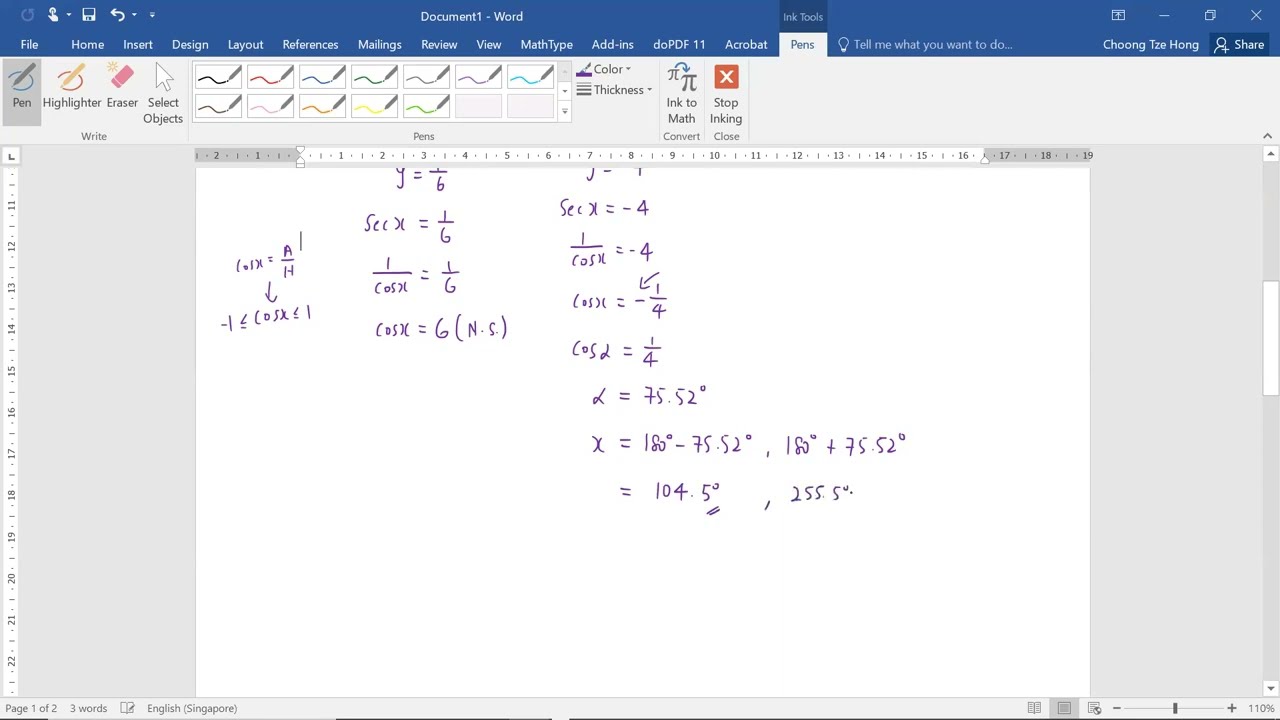
Task: Click Page 1 of 2 in status bar
Action: [x=31, y=708]
